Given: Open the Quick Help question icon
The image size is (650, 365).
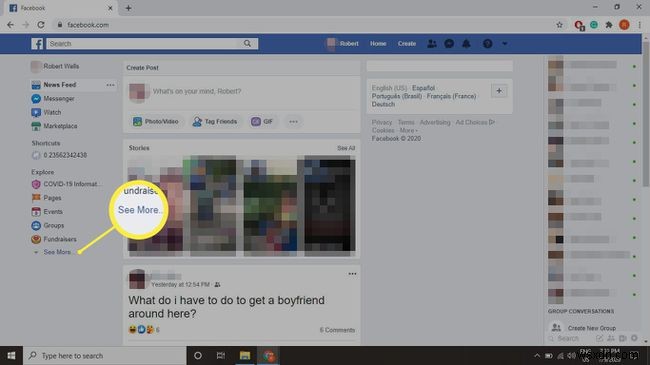Looking at the screenshot, I should [x=488, y=44].
